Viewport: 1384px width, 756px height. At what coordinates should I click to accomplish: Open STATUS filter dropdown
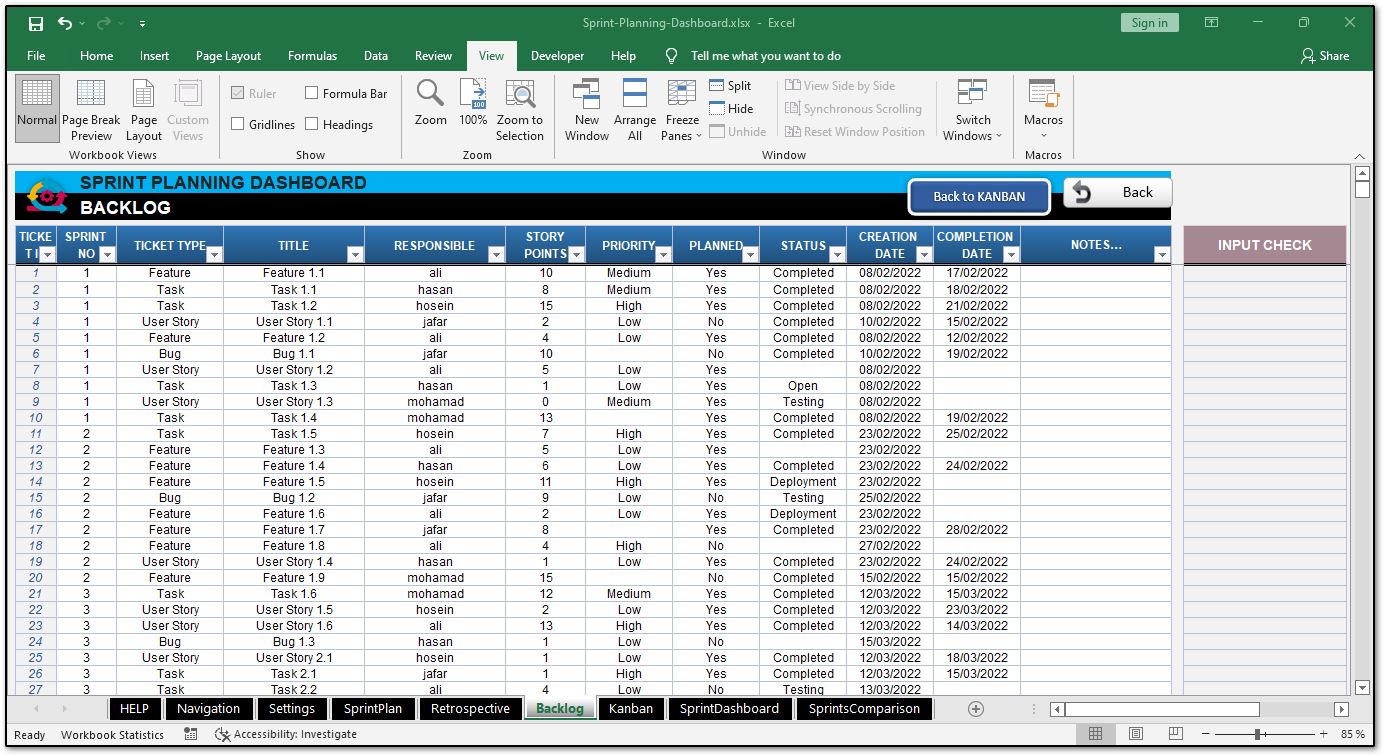coord(837,255)
